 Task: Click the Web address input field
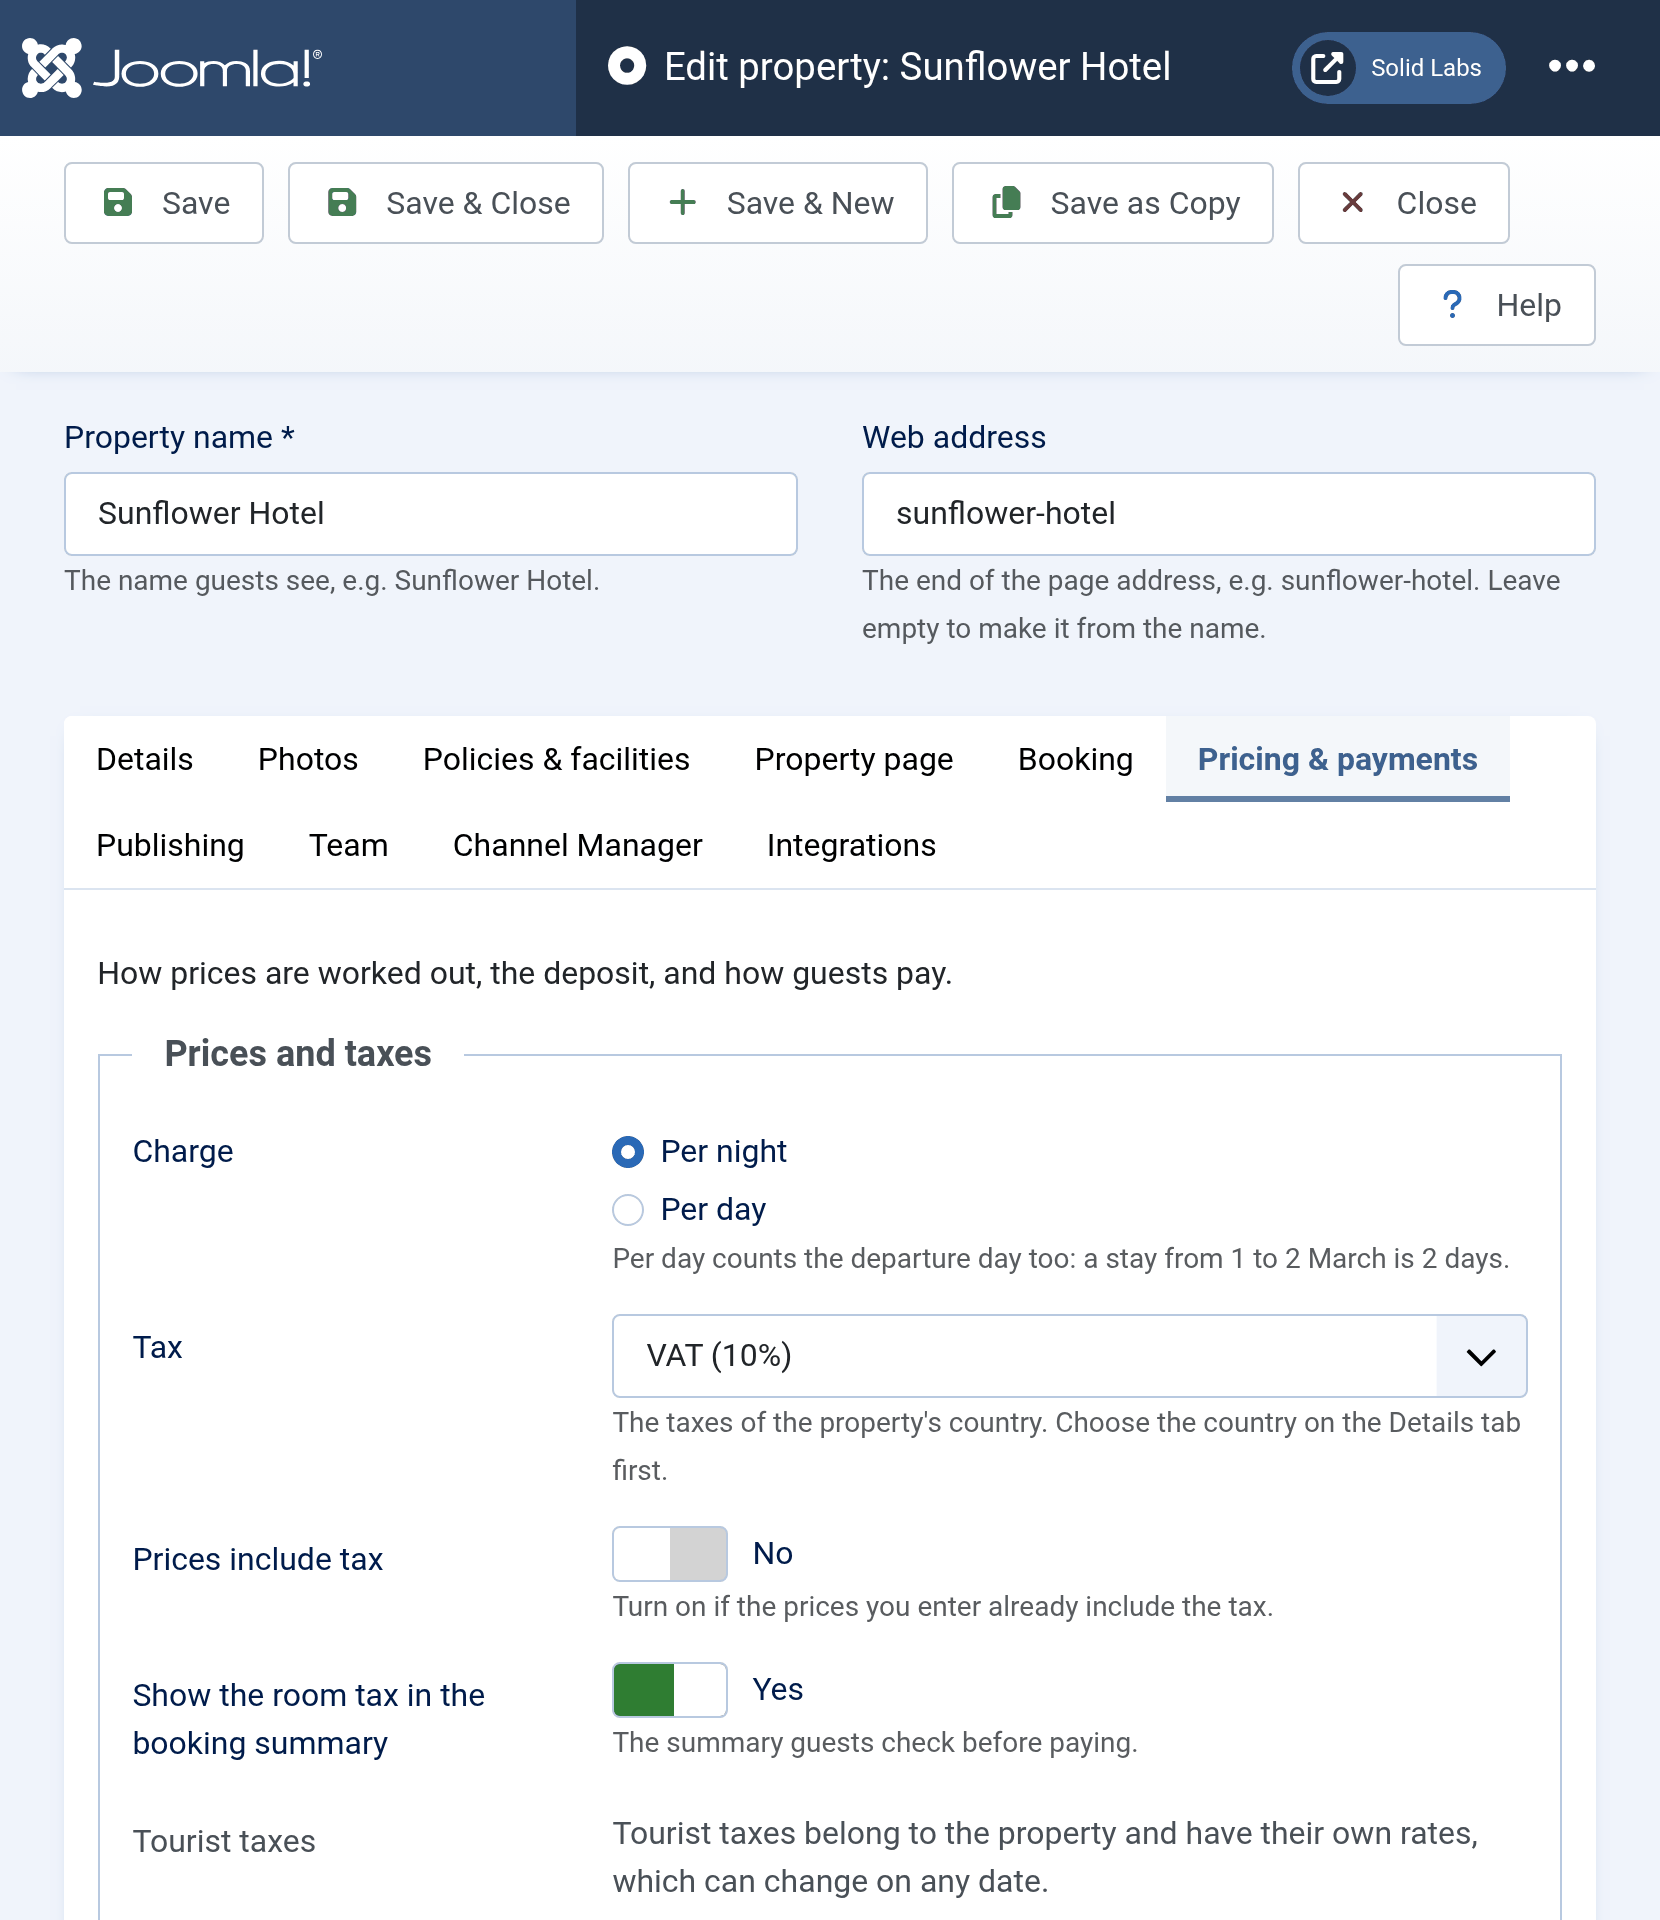coord(1229,514)
